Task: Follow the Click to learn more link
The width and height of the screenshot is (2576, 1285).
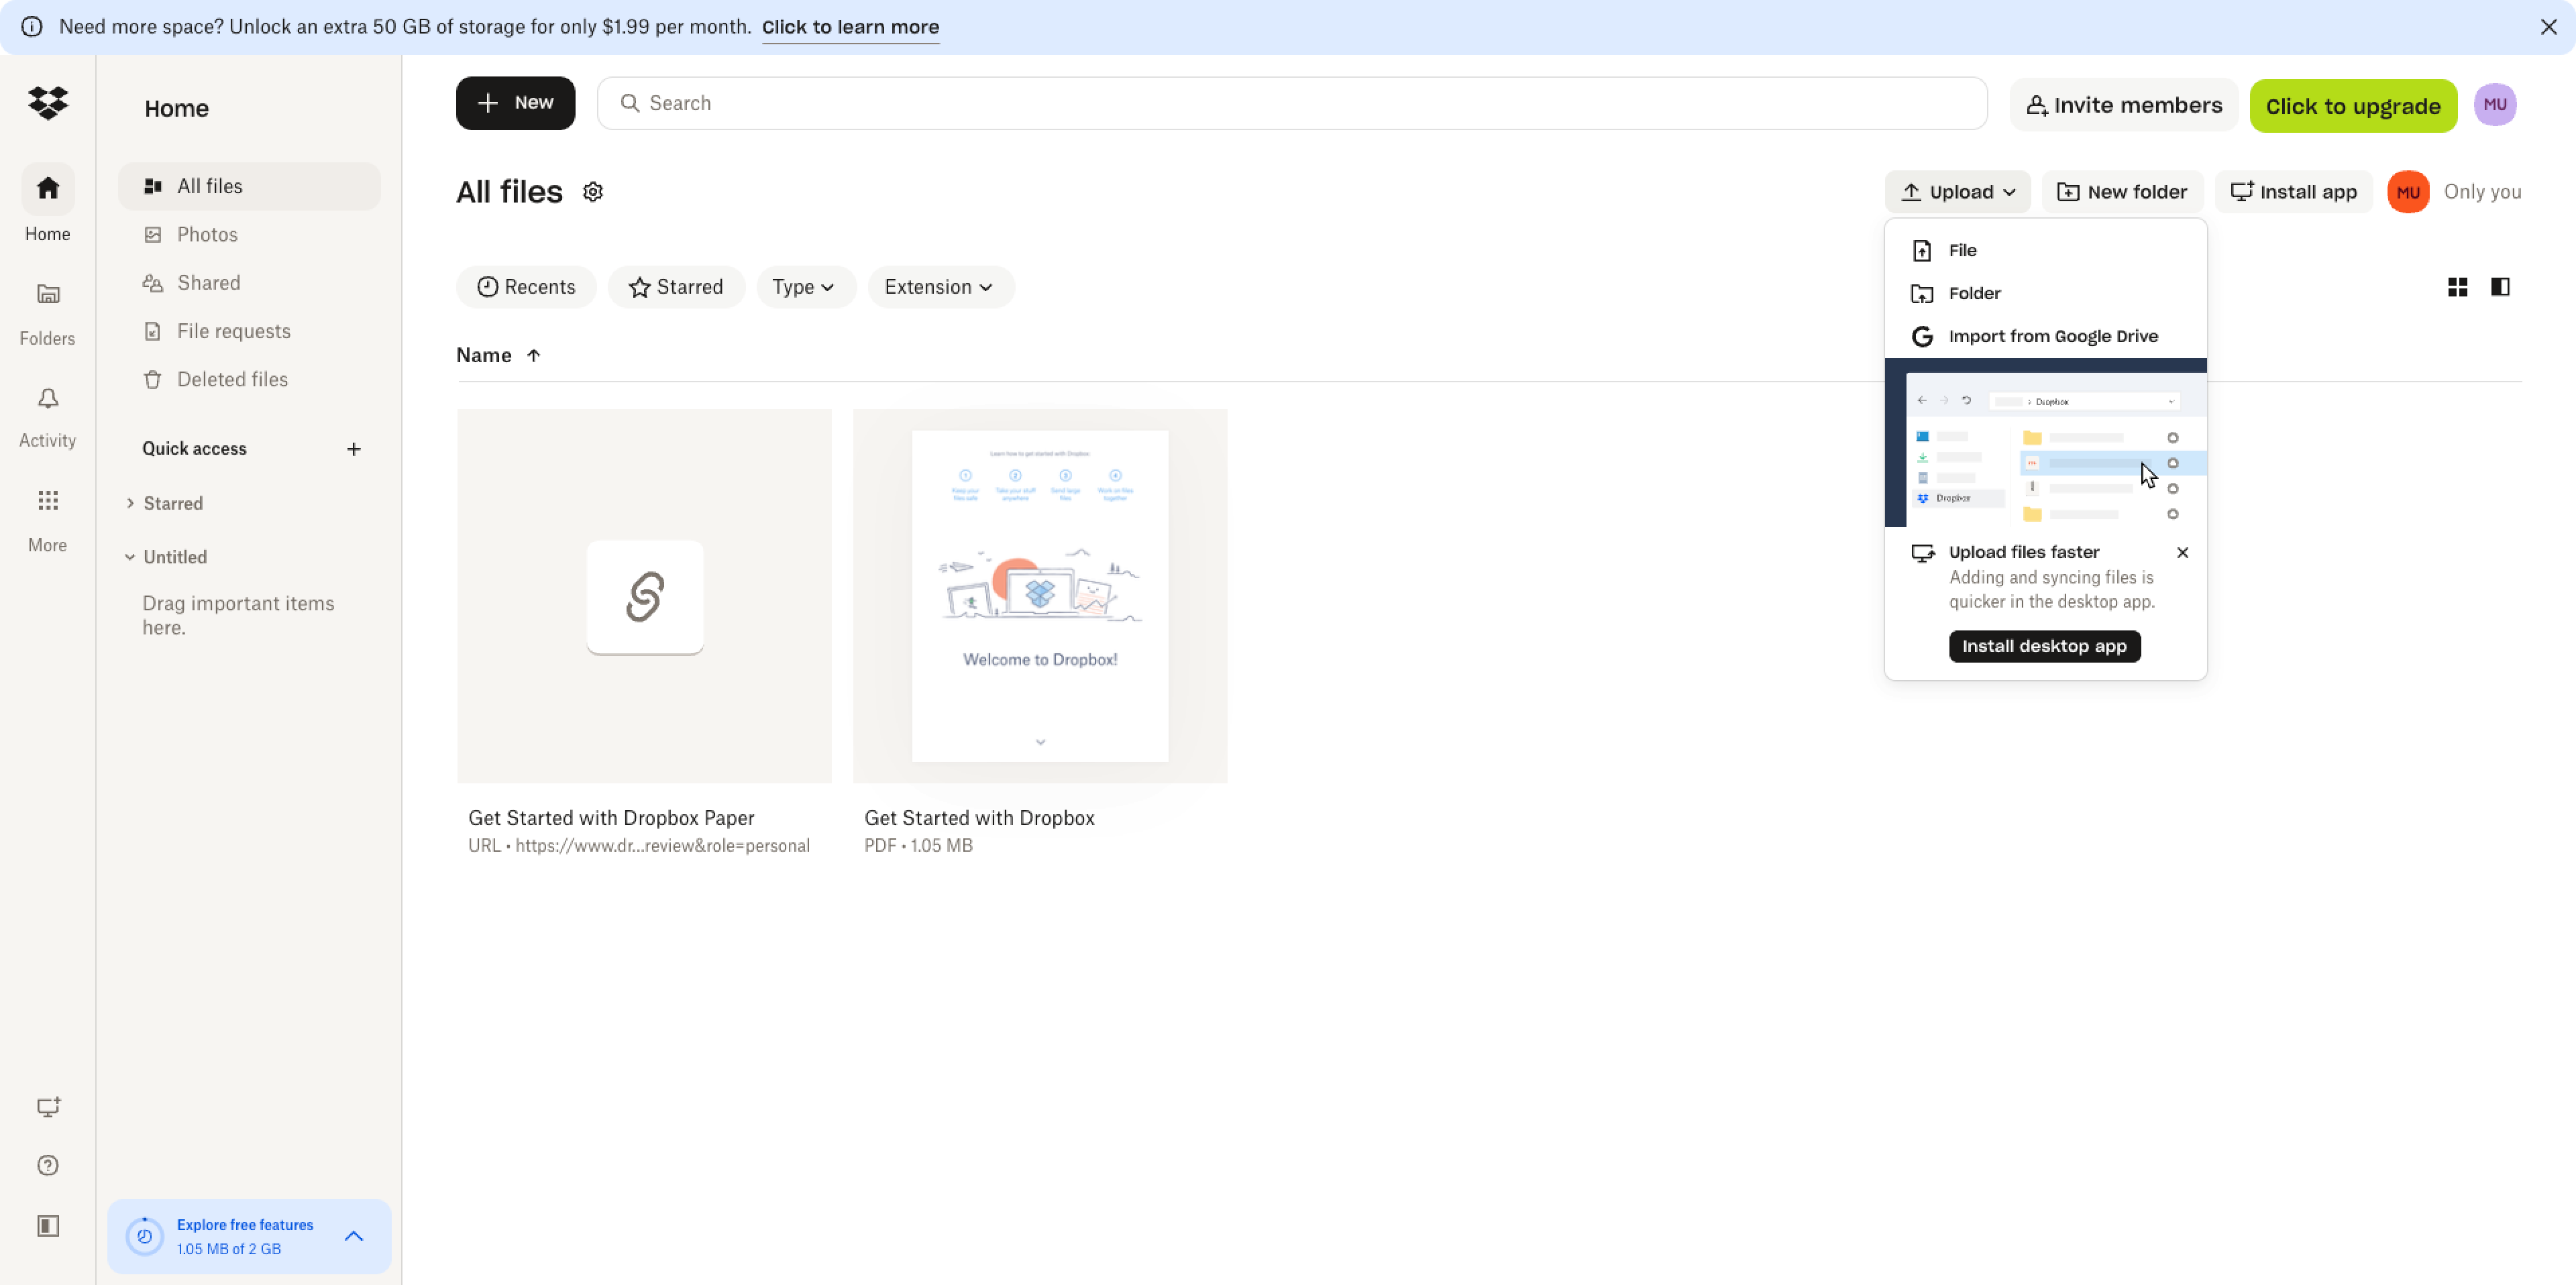Action: (x=850, y=27)
